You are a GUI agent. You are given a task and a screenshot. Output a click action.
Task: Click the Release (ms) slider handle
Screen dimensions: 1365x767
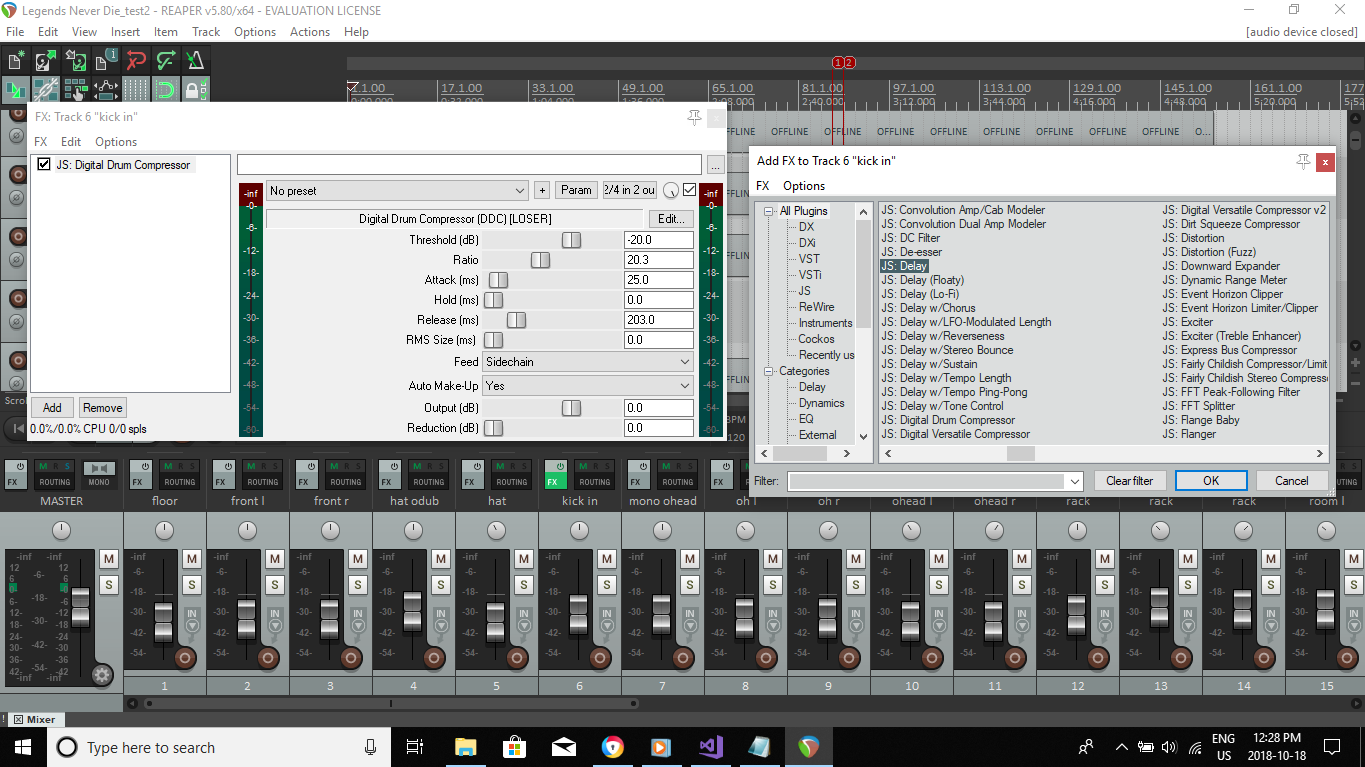pyautogui.click(x=516, y=320)
